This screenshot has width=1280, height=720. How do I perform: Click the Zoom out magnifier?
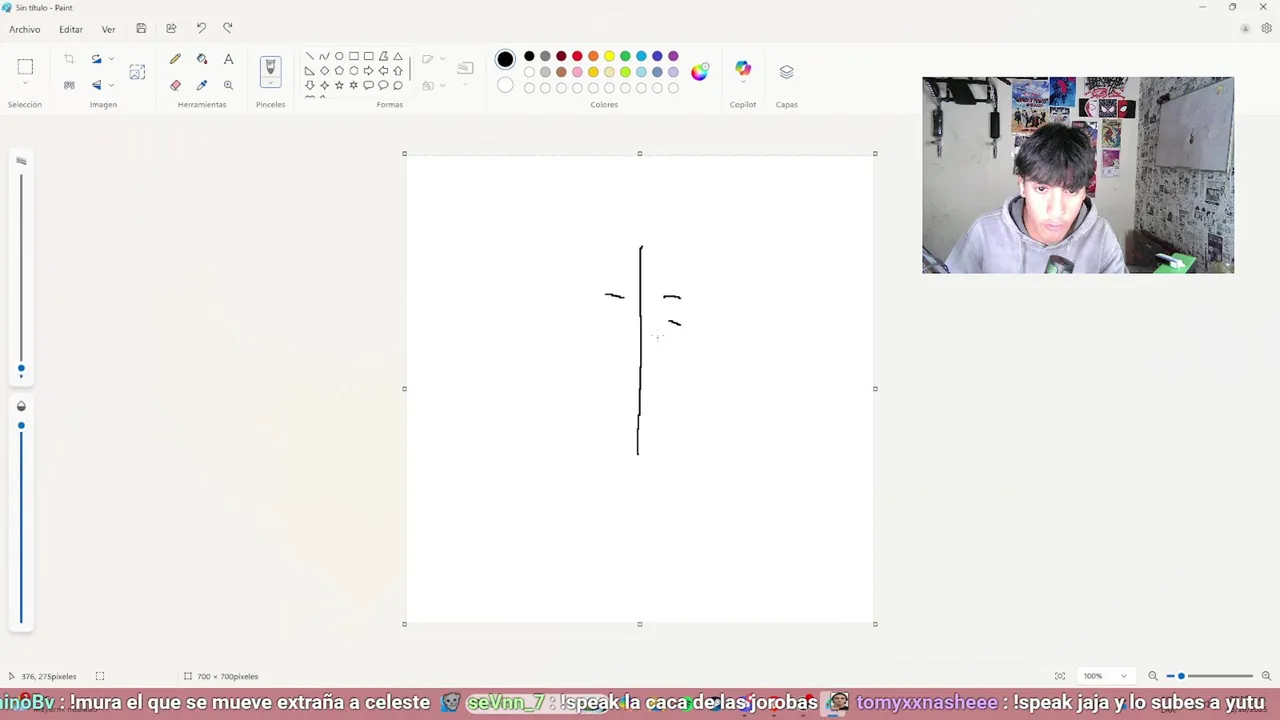(x=1153, y=676)
